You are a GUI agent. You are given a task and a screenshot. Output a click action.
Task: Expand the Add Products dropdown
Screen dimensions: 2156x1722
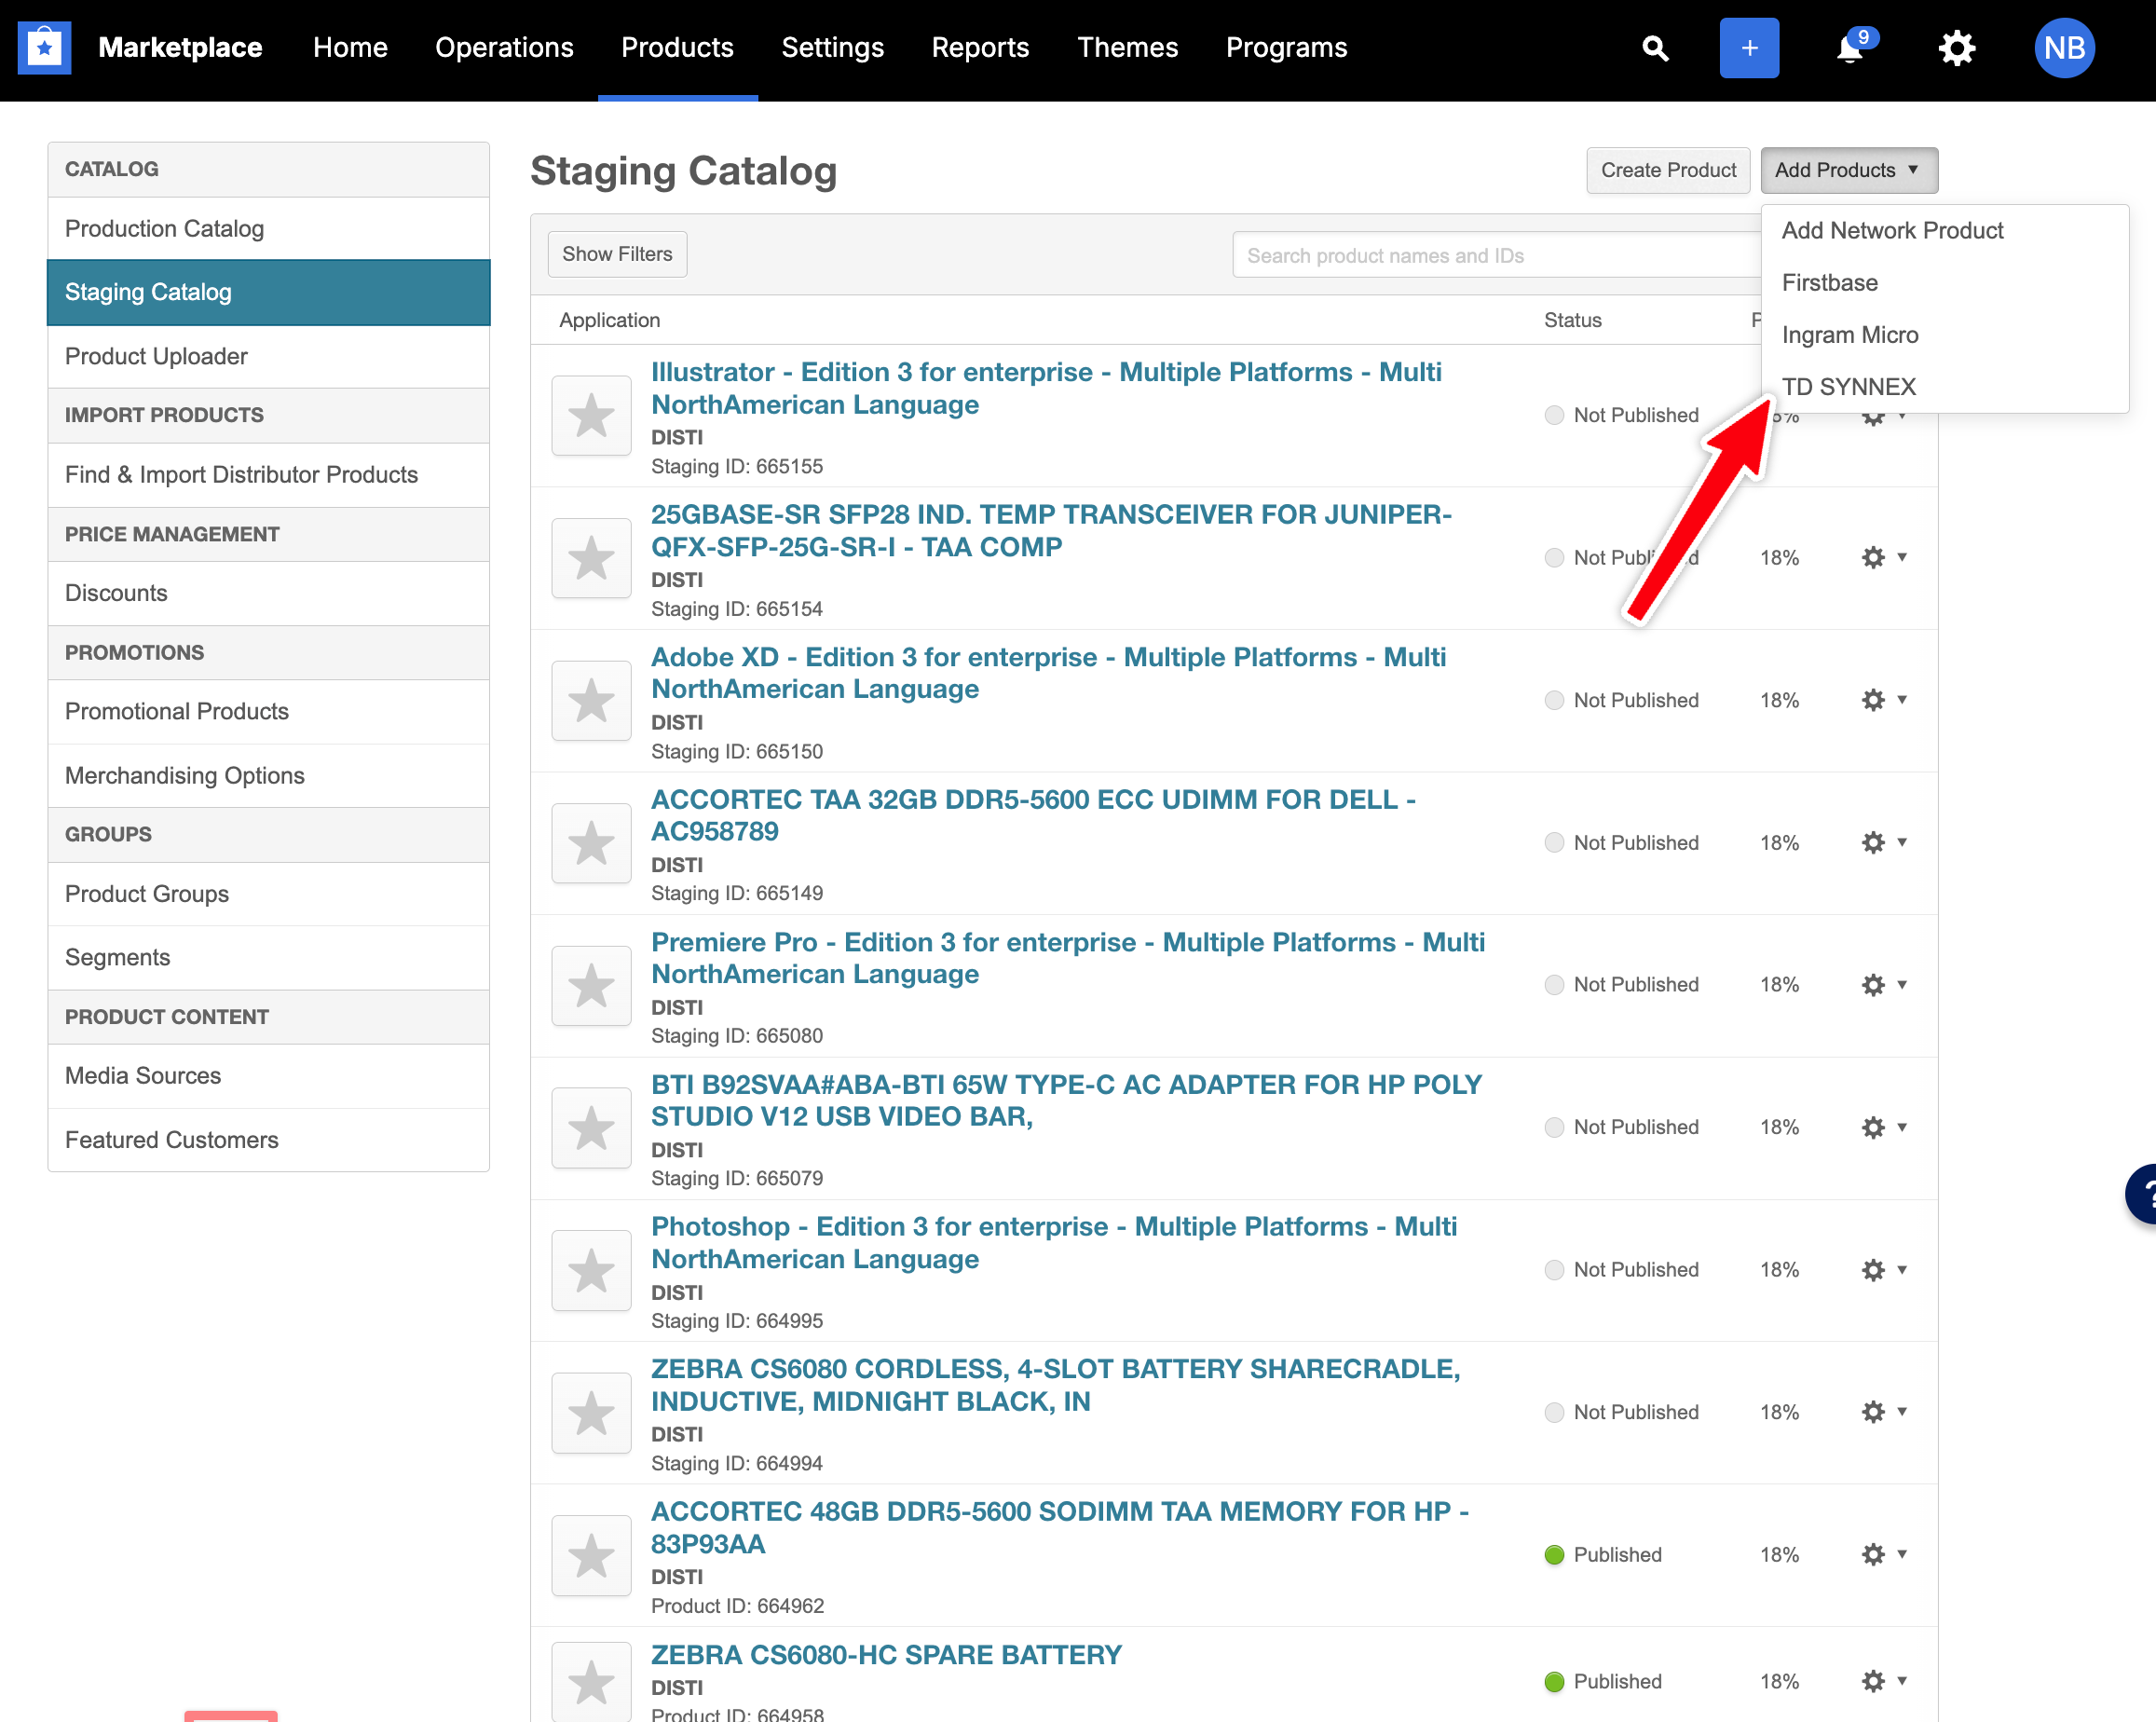(x=1848, y=170)
